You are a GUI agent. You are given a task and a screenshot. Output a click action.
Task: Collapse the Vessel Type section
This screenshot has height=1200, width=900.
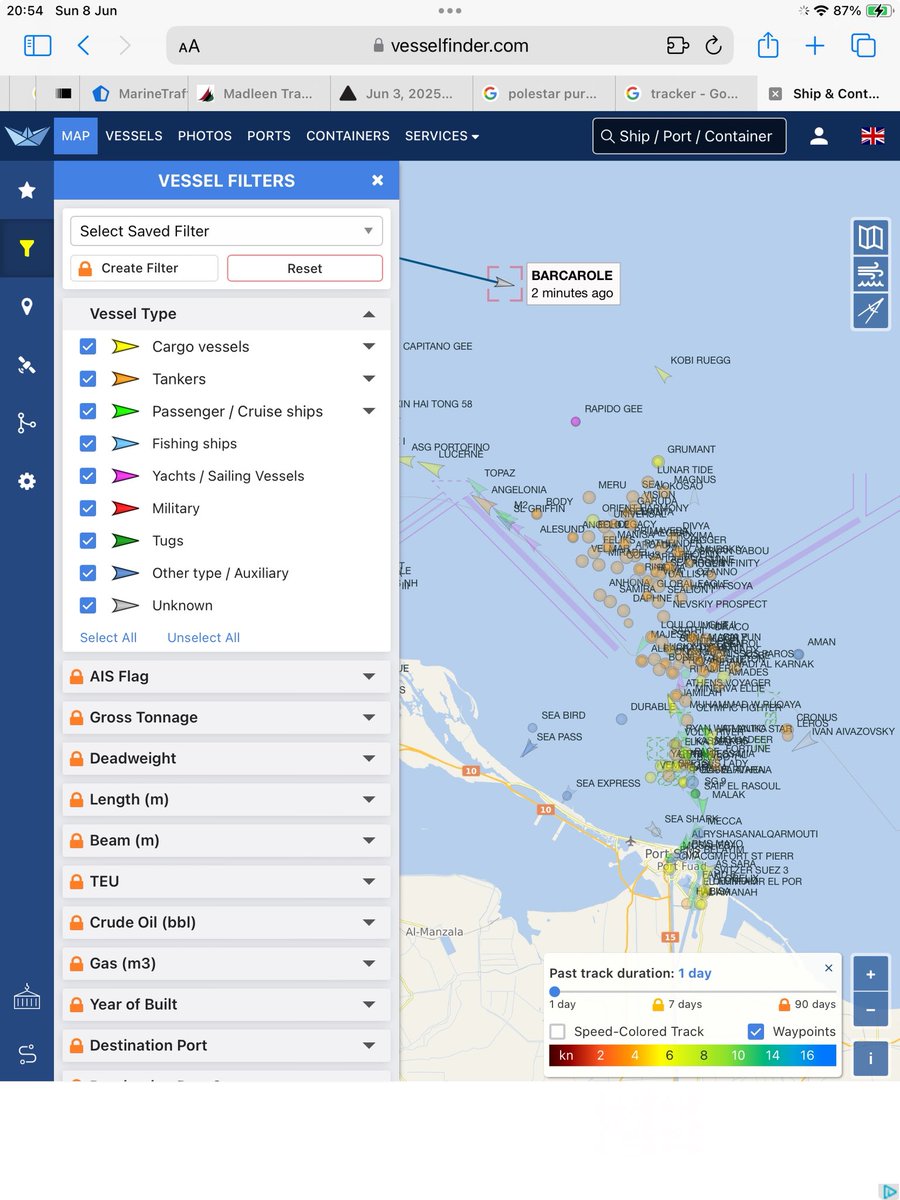(x=370, y=313)
